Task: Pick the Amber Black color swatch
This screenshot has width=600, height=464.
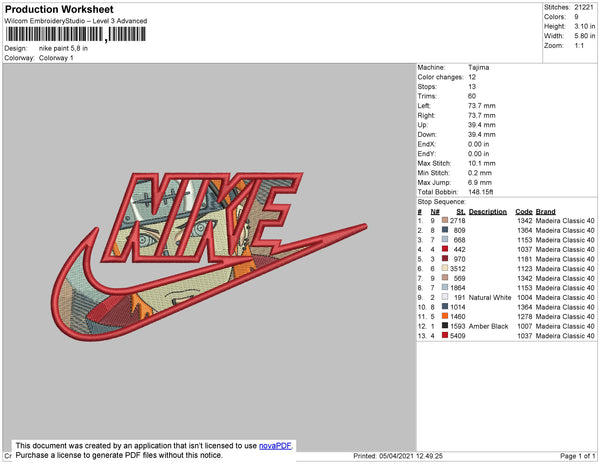Action: point(445,326)
